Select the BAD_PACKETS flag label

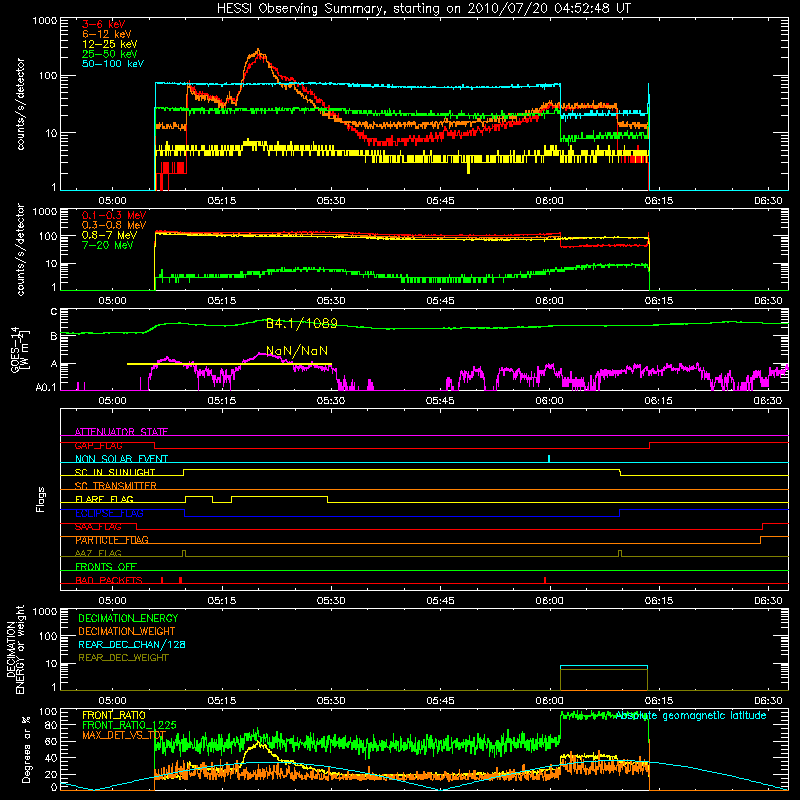pyautogui.click(x=109, y=580)
